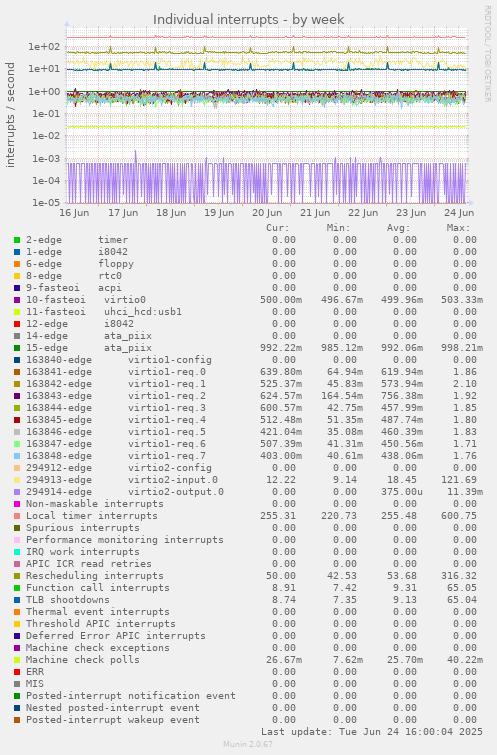
Task: Click the 'Avg:' column header
Action: coord(398,228)
